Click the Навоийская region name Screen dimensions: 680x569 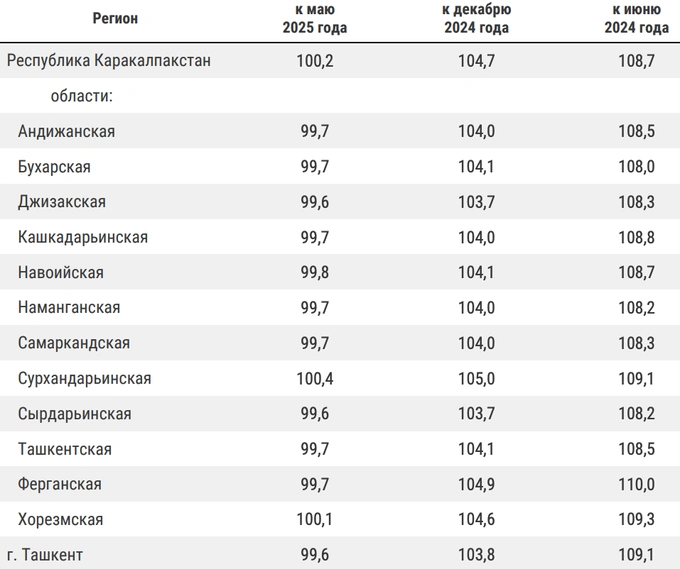pyautogui.click(x=61, y=273)
